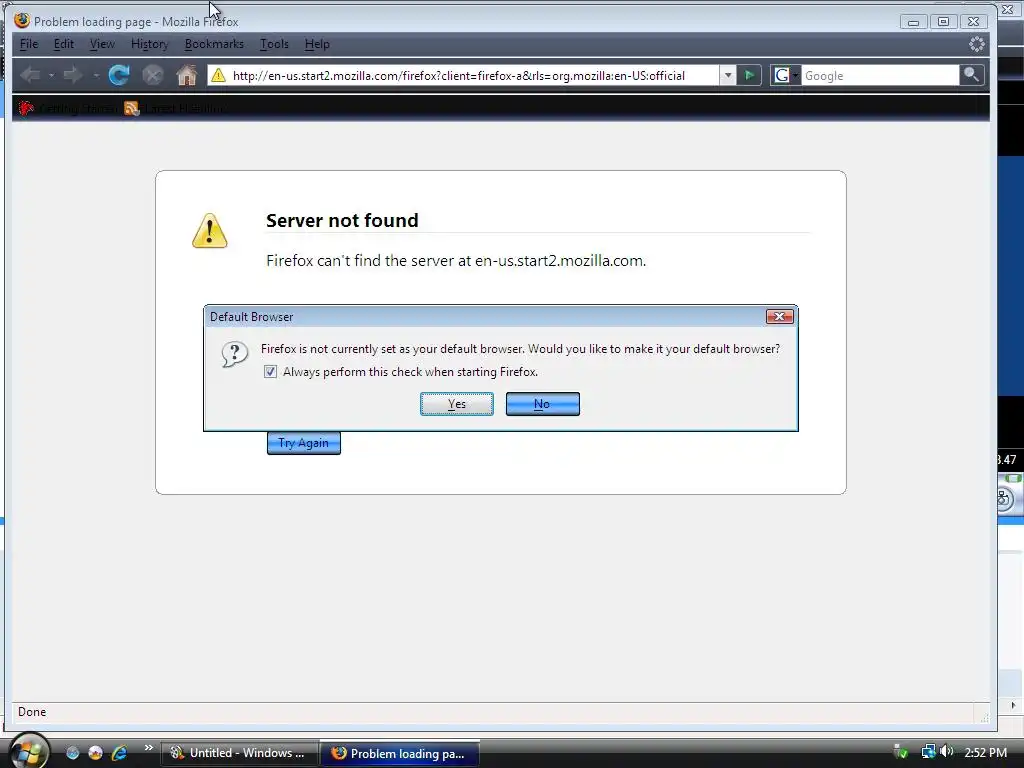This screenshot has height=768, width=1024.
Task: Open the network tray icon
Action: click(928, 752)
